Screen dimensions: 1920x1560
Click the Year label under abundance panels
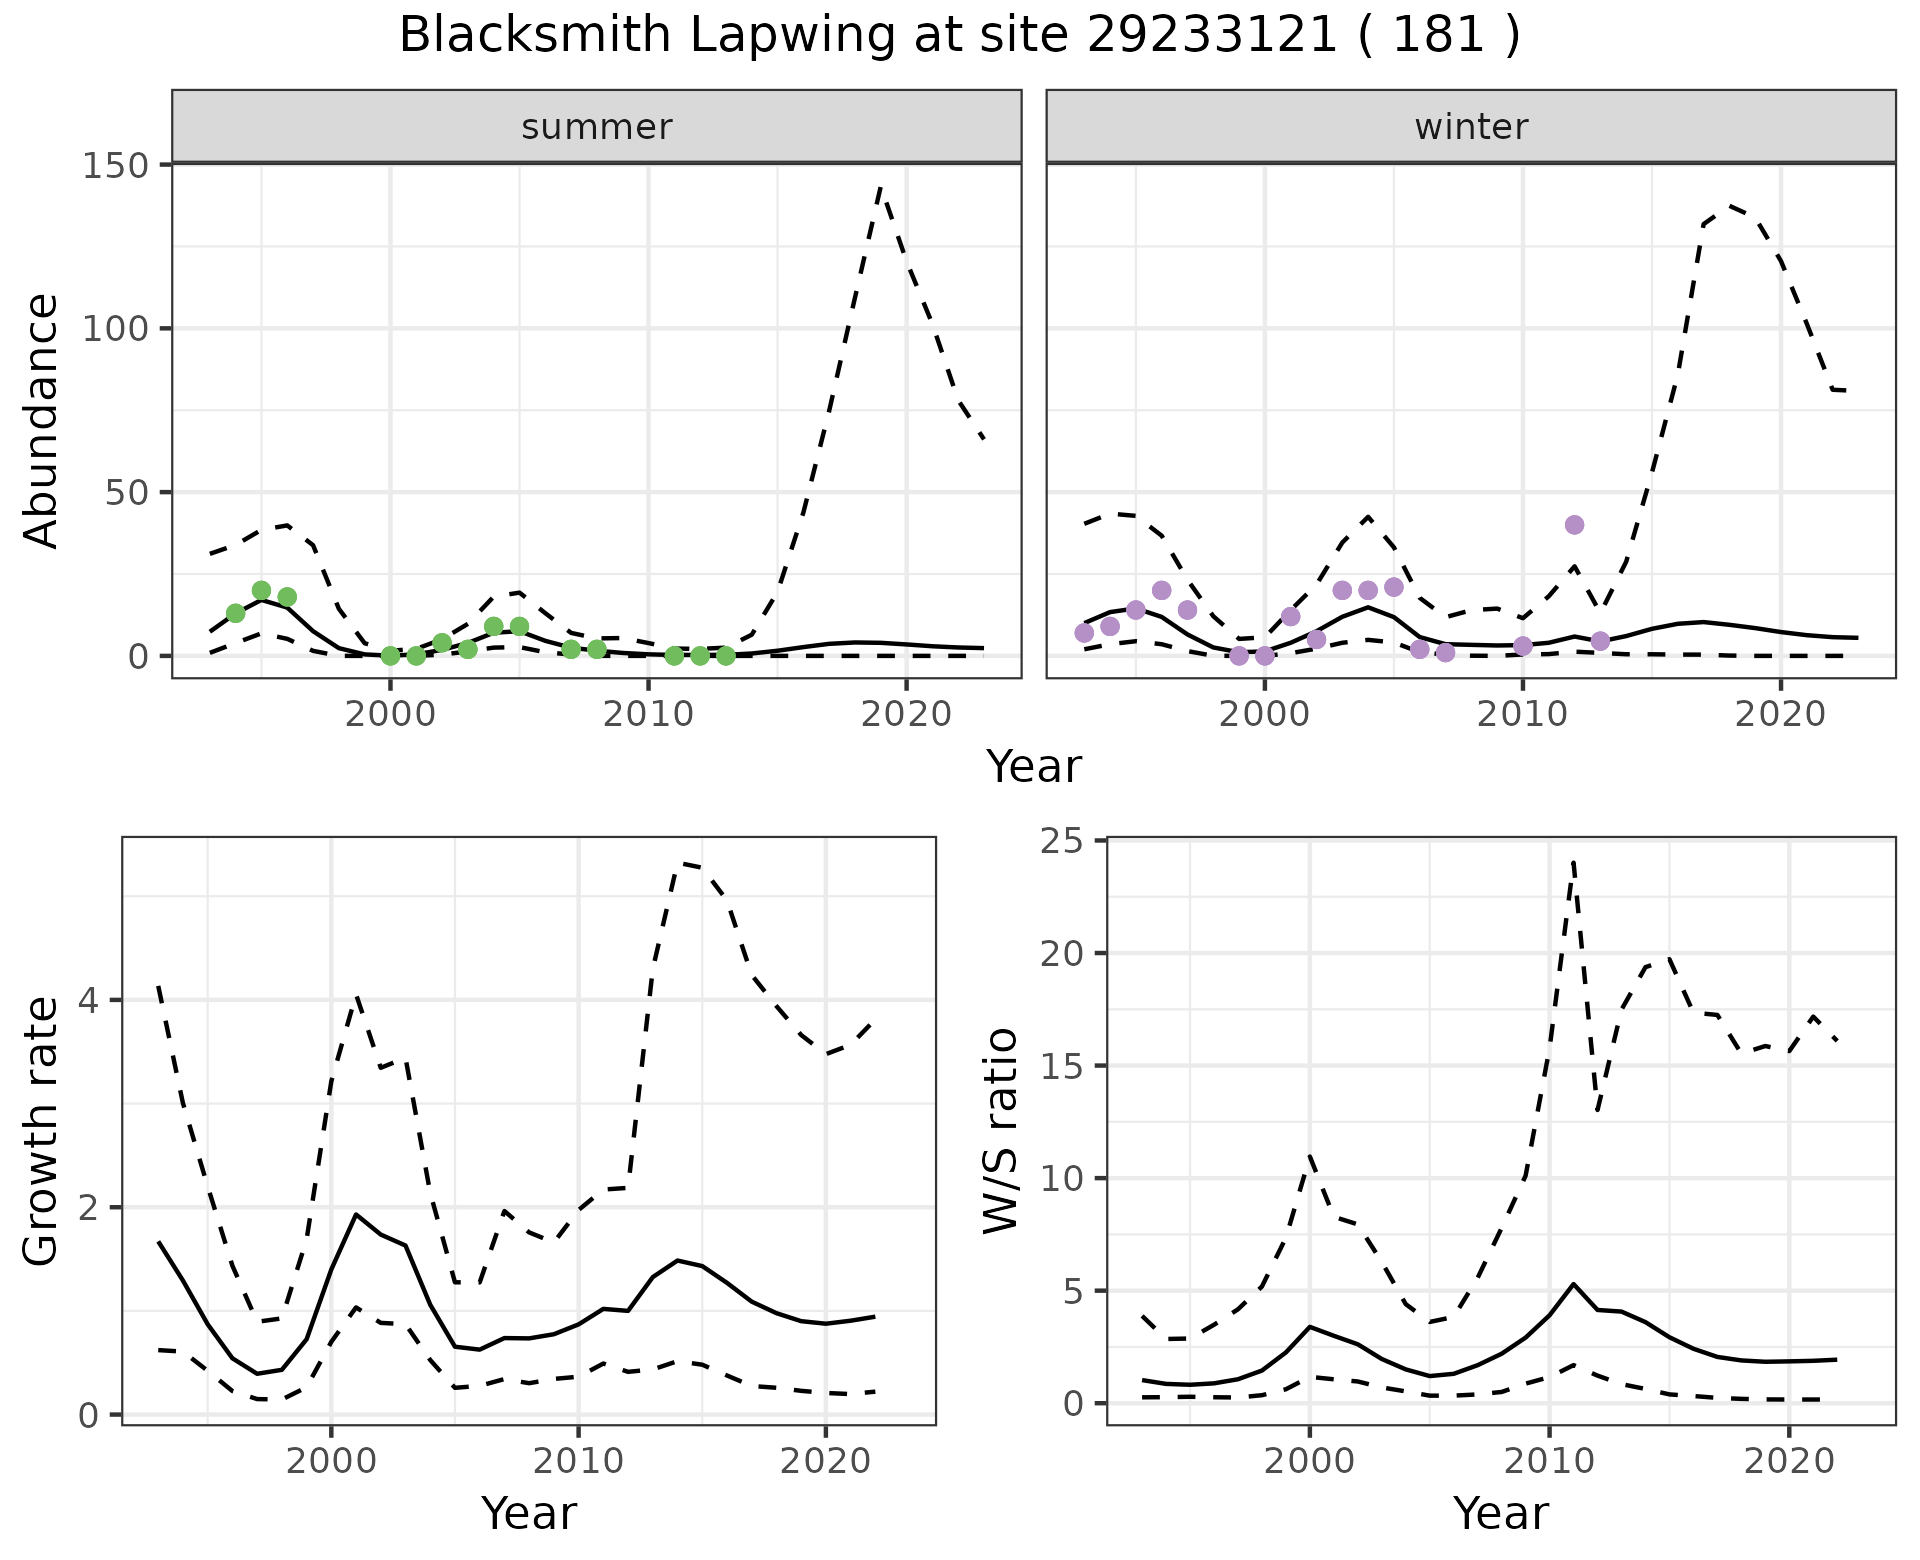1034,767
